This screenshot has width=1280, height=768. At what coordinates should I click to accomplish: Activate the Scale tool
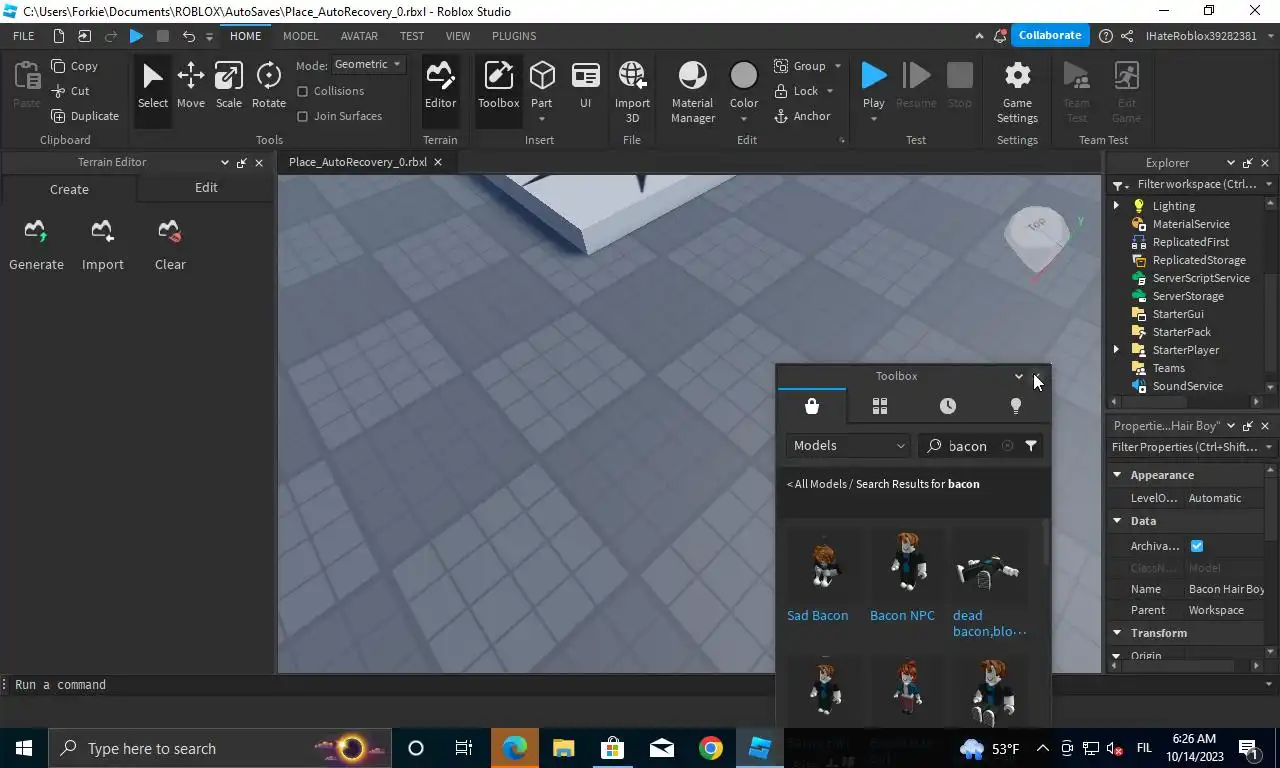click(x=229, y=86)
